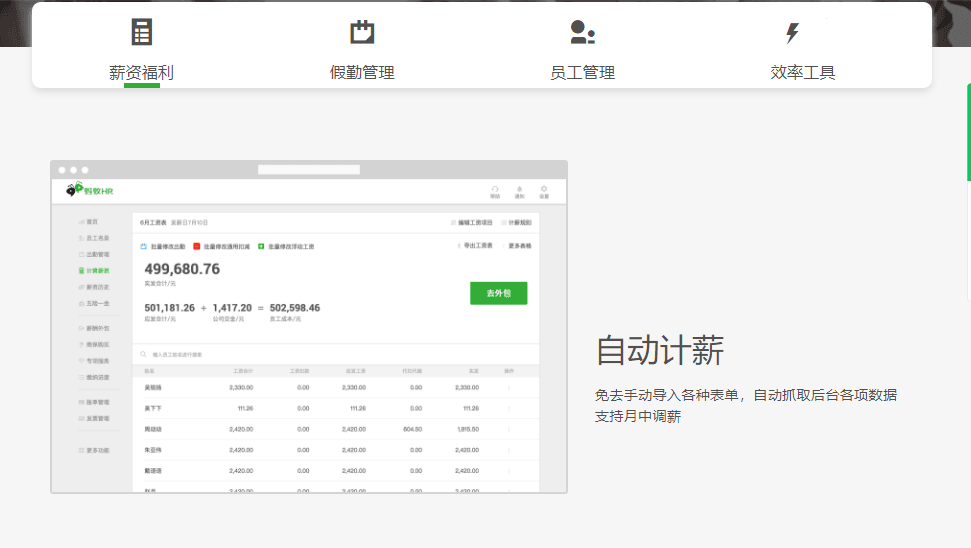Click the 薪资福利 payroll calculator icon
The width and height of the screenshot is (971, 548).
click(142, 32)
